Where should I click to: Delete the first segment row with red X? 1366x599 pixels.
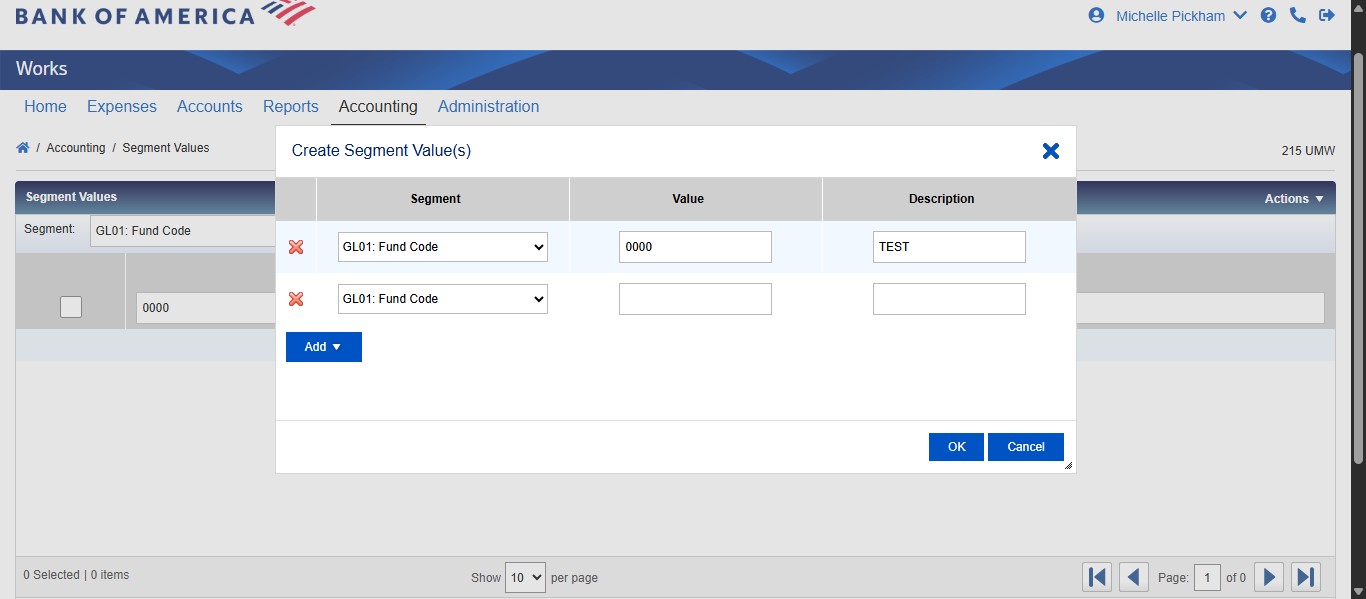pos(296,247)
